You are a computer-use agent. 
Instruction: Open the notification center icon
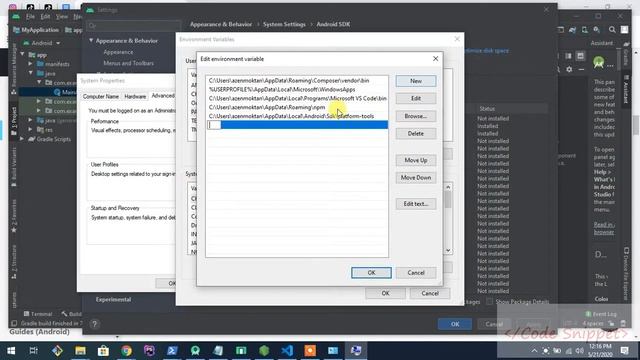[624, 351]
